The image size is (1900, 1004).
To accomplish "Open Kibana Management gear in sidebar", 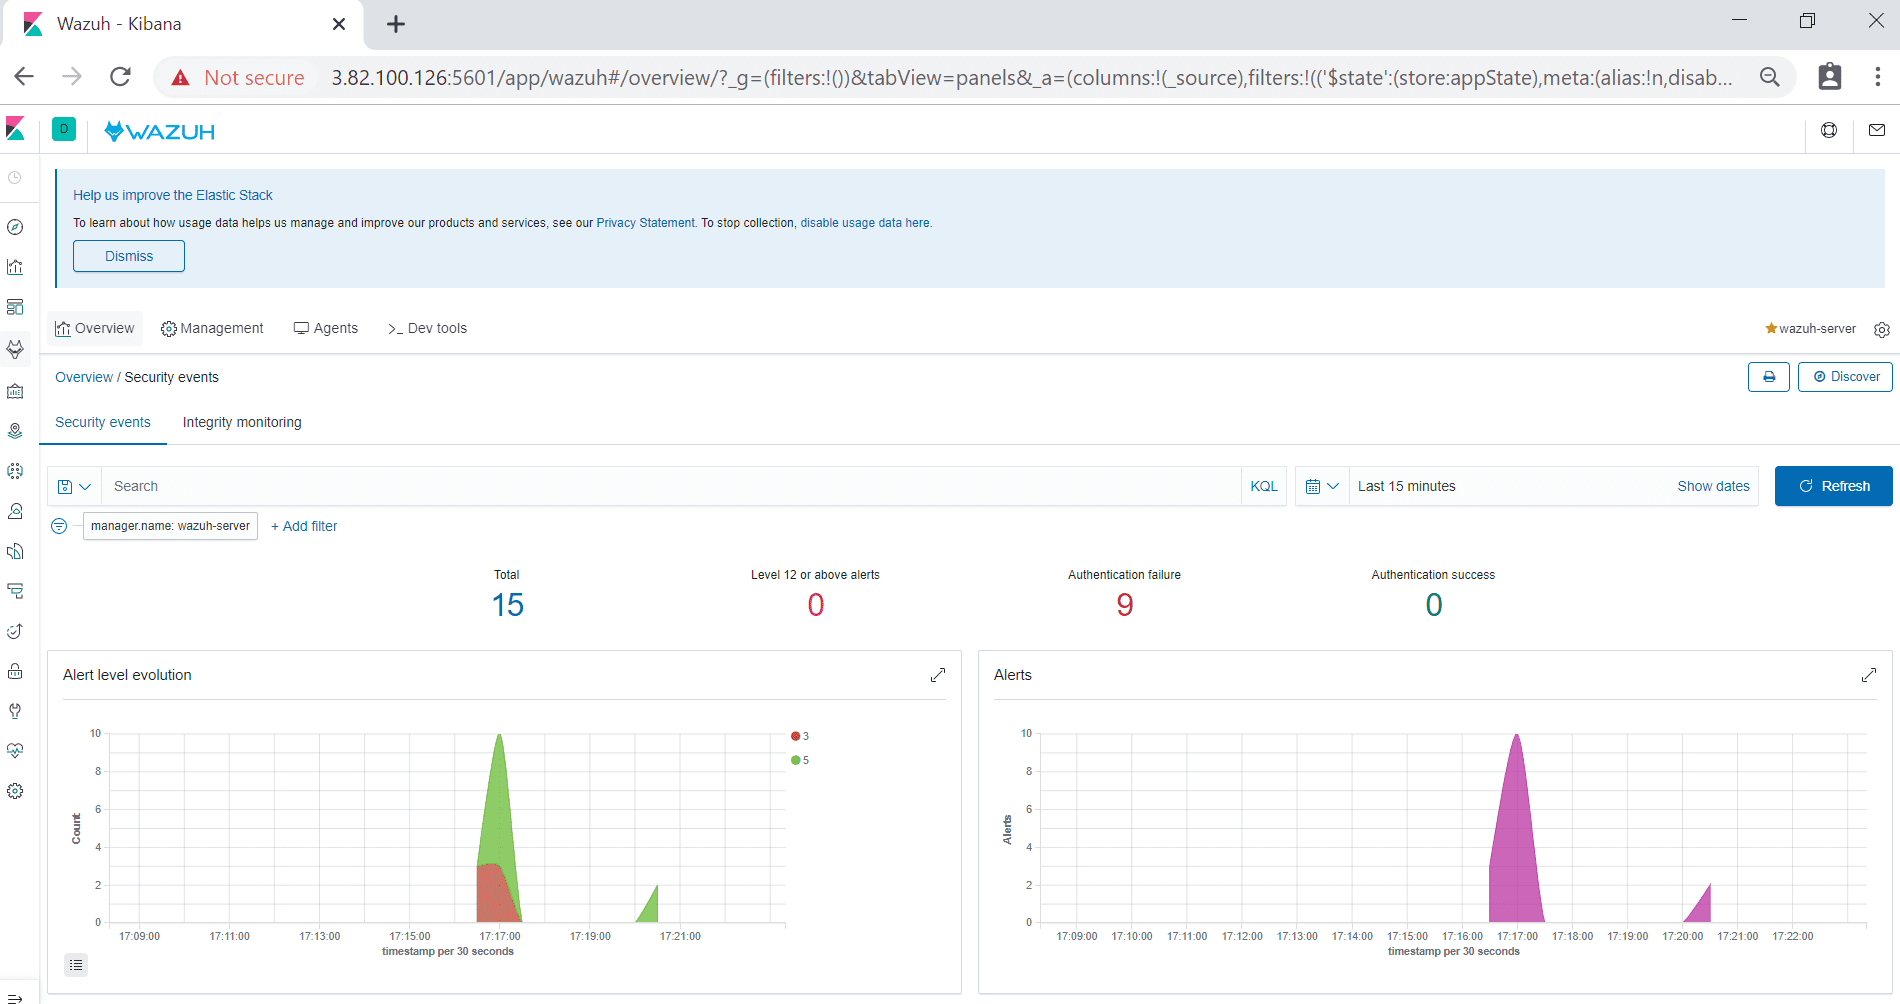I will point(15,791).
